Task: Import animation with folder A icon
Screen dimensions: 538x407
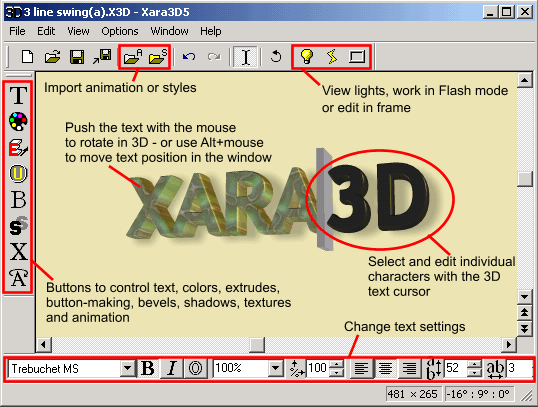Action: click(133, 57)
